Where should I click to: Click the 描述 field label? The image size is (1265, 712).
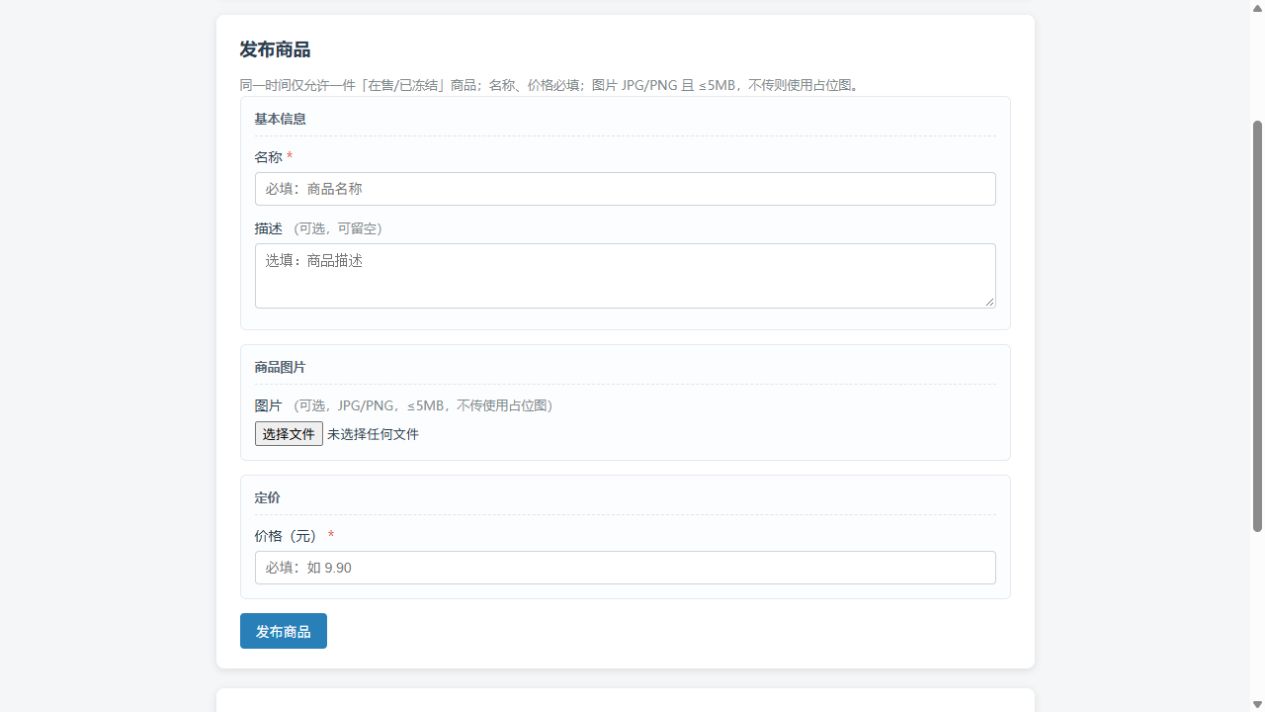[268, 229]
